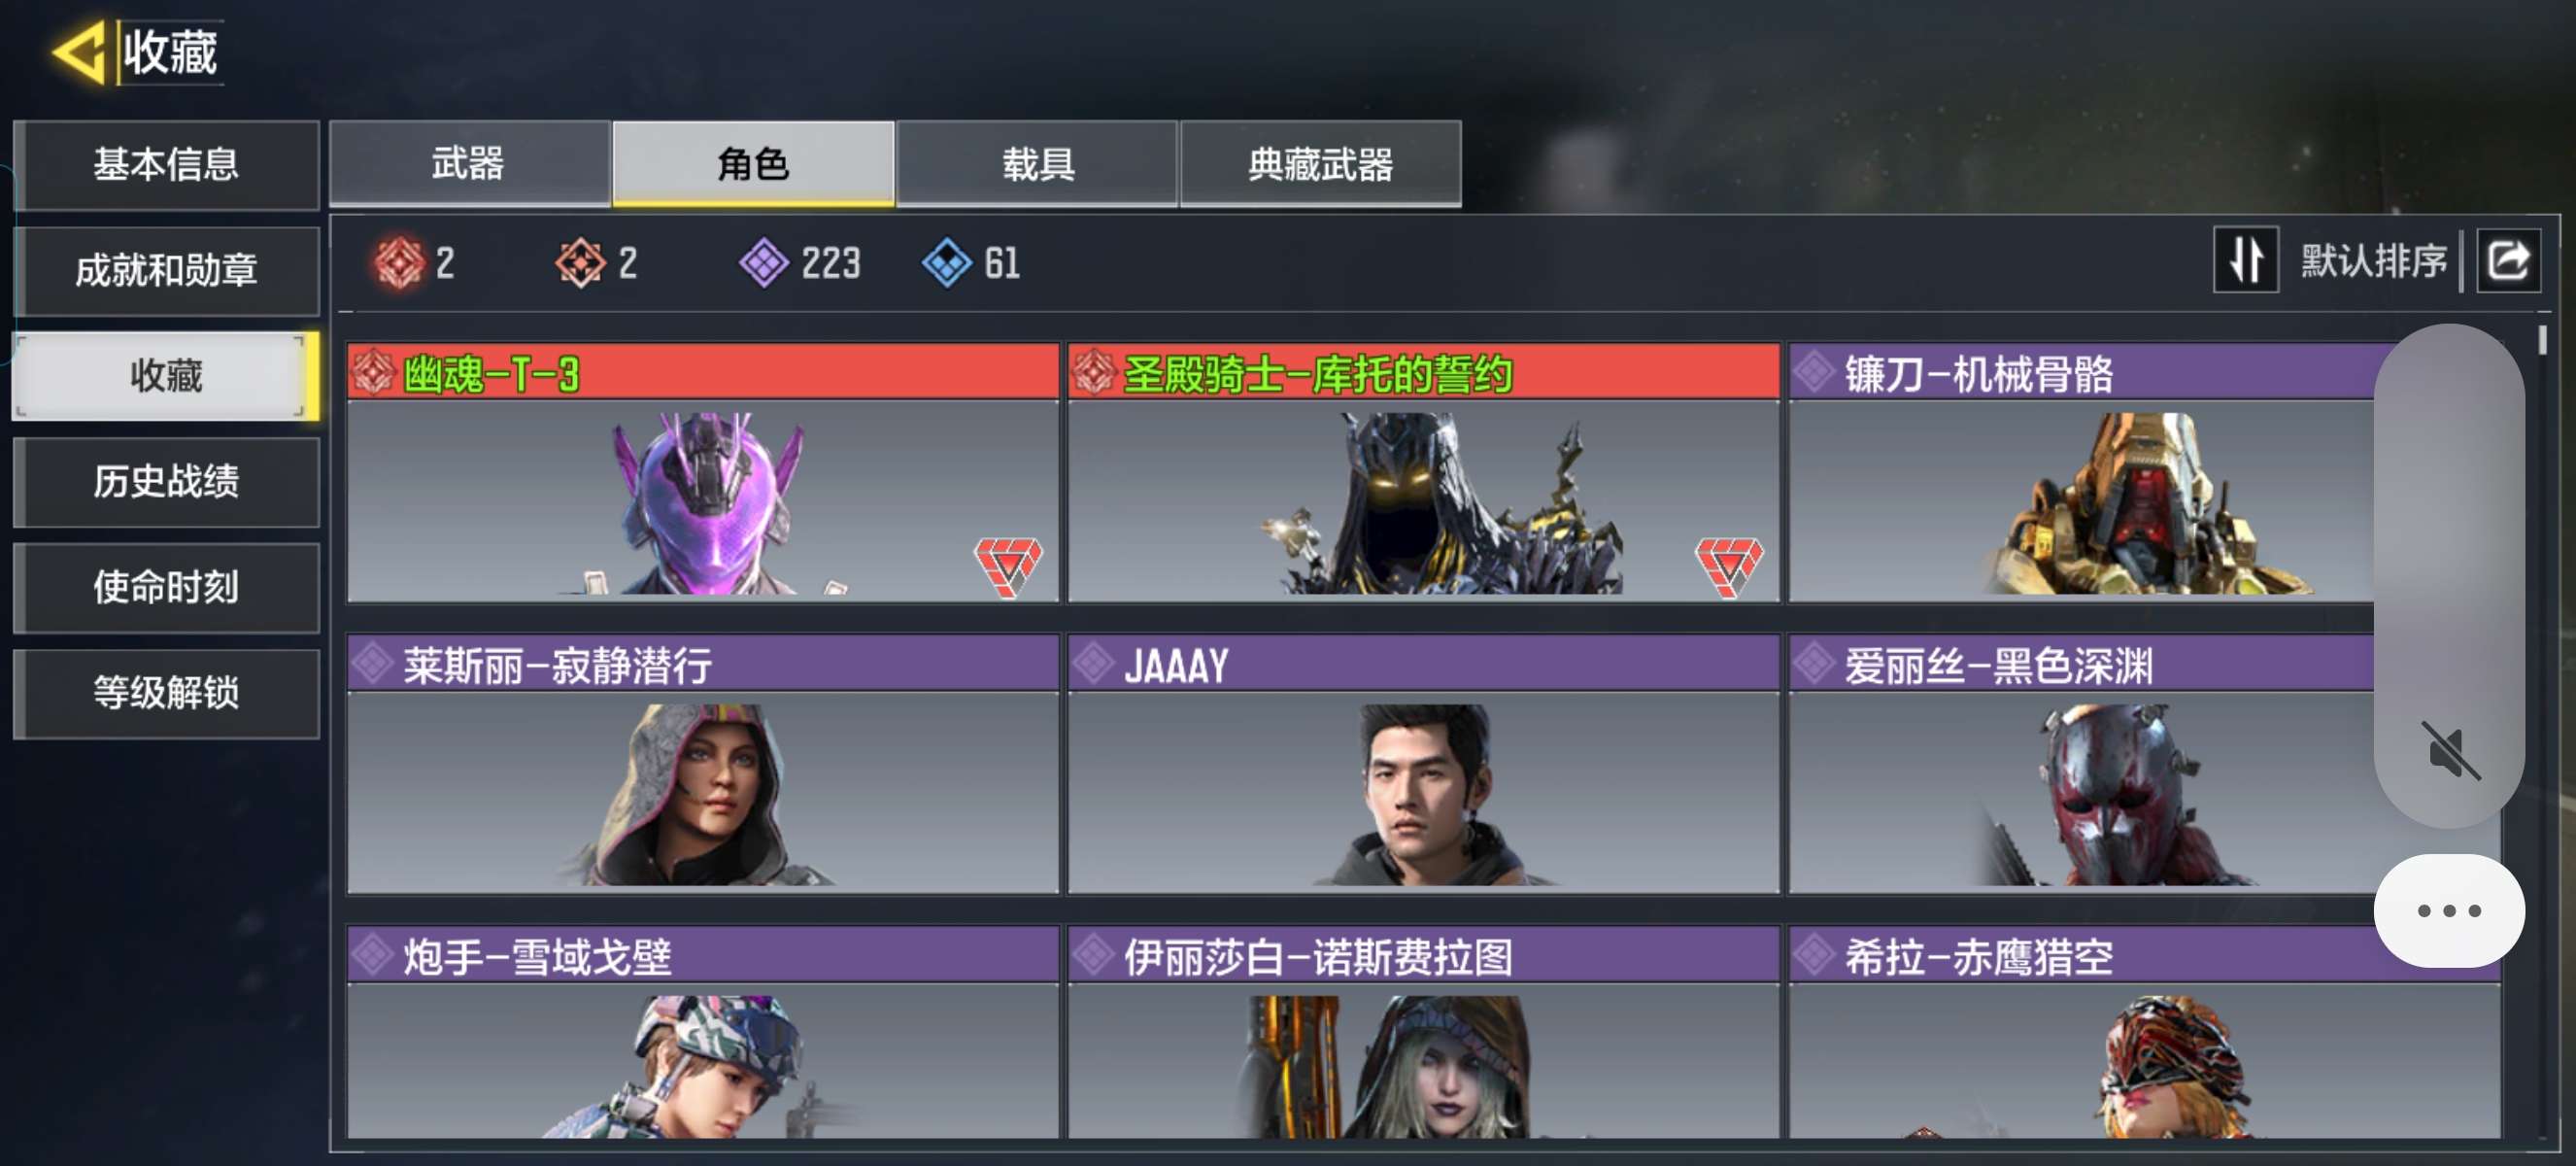This screenshot has height=1166, width=2576.
Task: Filter by purple epic rarity icon
Action: pos(764,263)
